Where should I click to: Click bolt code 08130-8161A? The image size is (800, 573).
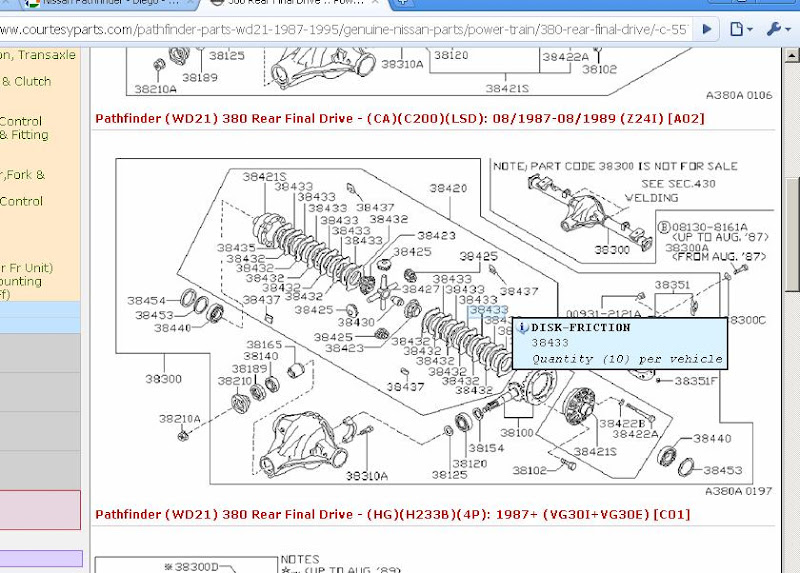pos(710,227)
